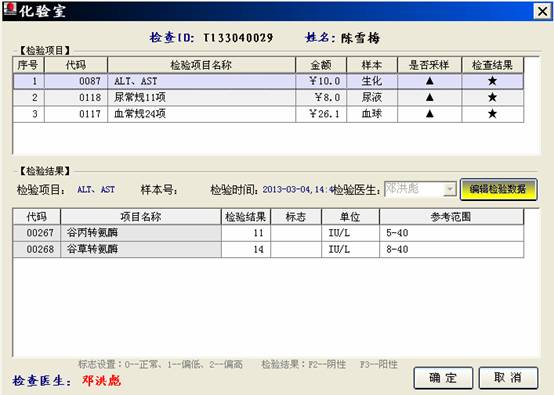
Task: Select the 血常规24项 test row
Action: [268, 114]
